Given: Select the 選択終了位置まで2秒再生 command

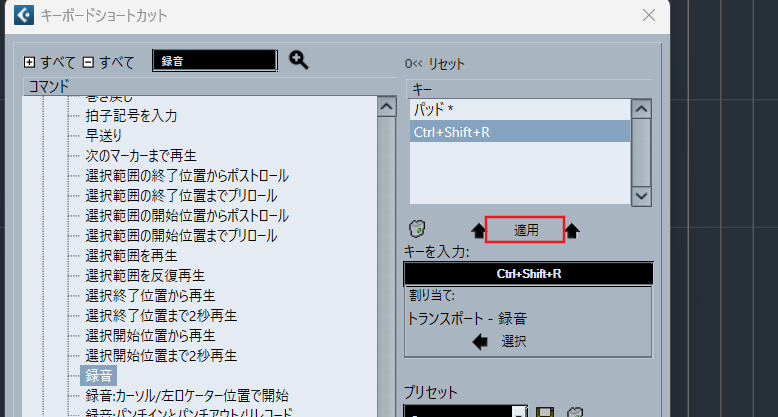Looking at the screenshot, I should click(x=161, y=315).
